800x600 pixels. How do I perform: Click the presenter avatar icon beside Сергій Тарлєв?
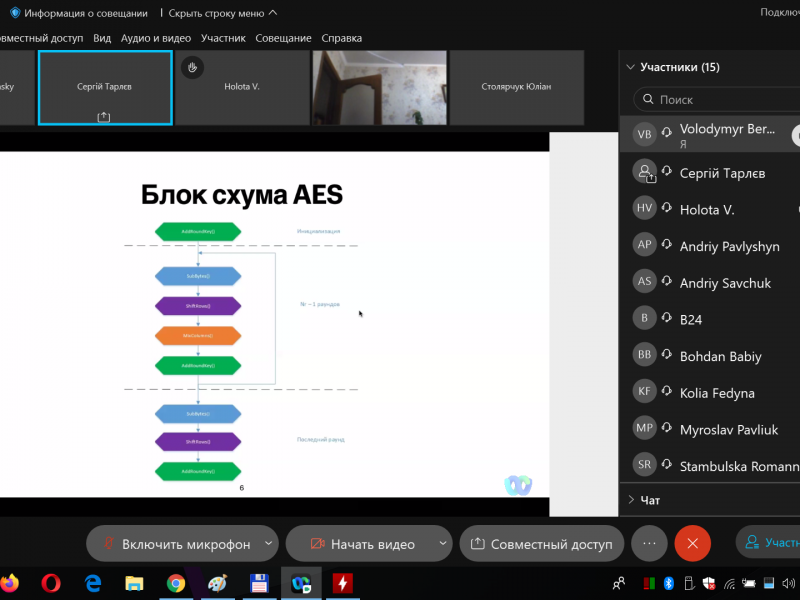pos(645,173)
